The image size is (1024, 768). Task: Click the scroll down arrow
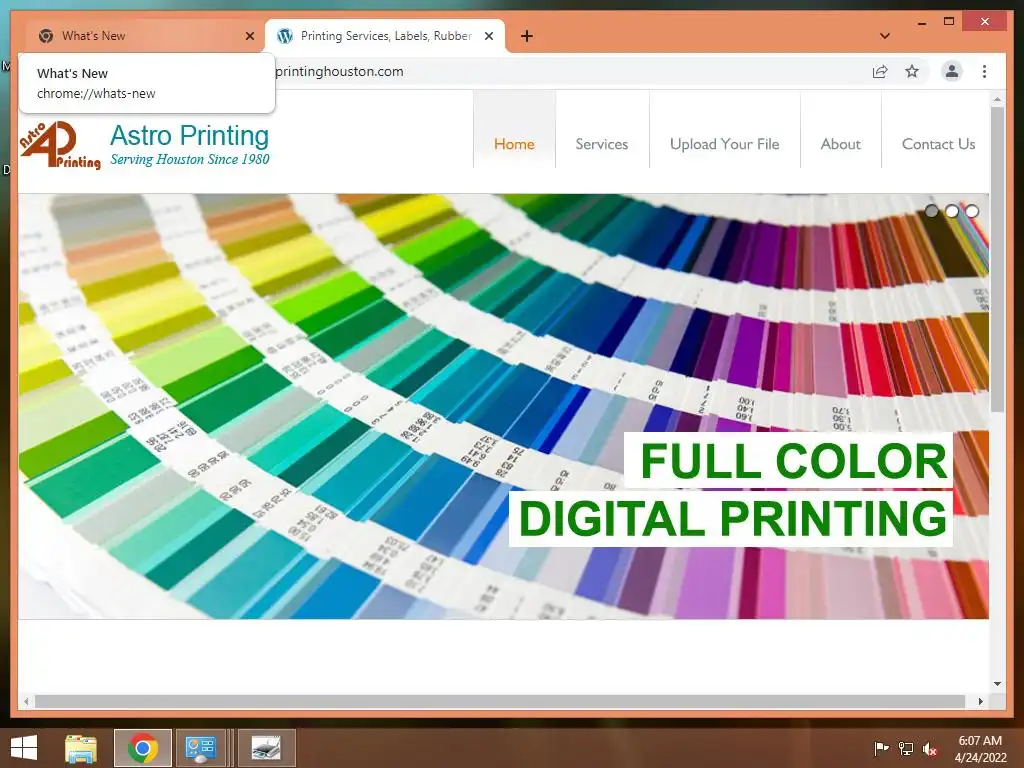click(997, 684)
